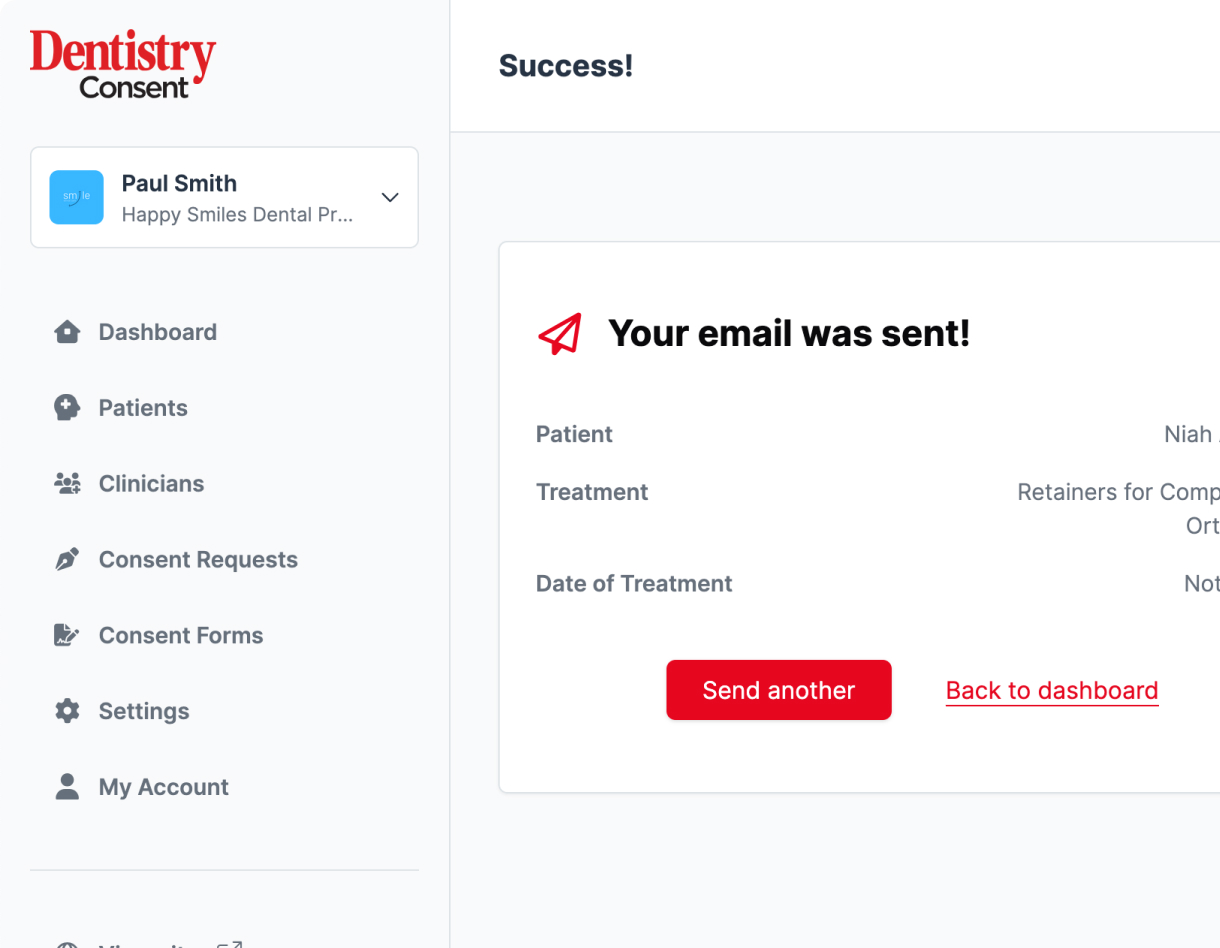Viewport: 1220px width, 948px height.
Task: Select Consent Forms from the sidebar
Action: pyautogui.click(x=181, y=636)
